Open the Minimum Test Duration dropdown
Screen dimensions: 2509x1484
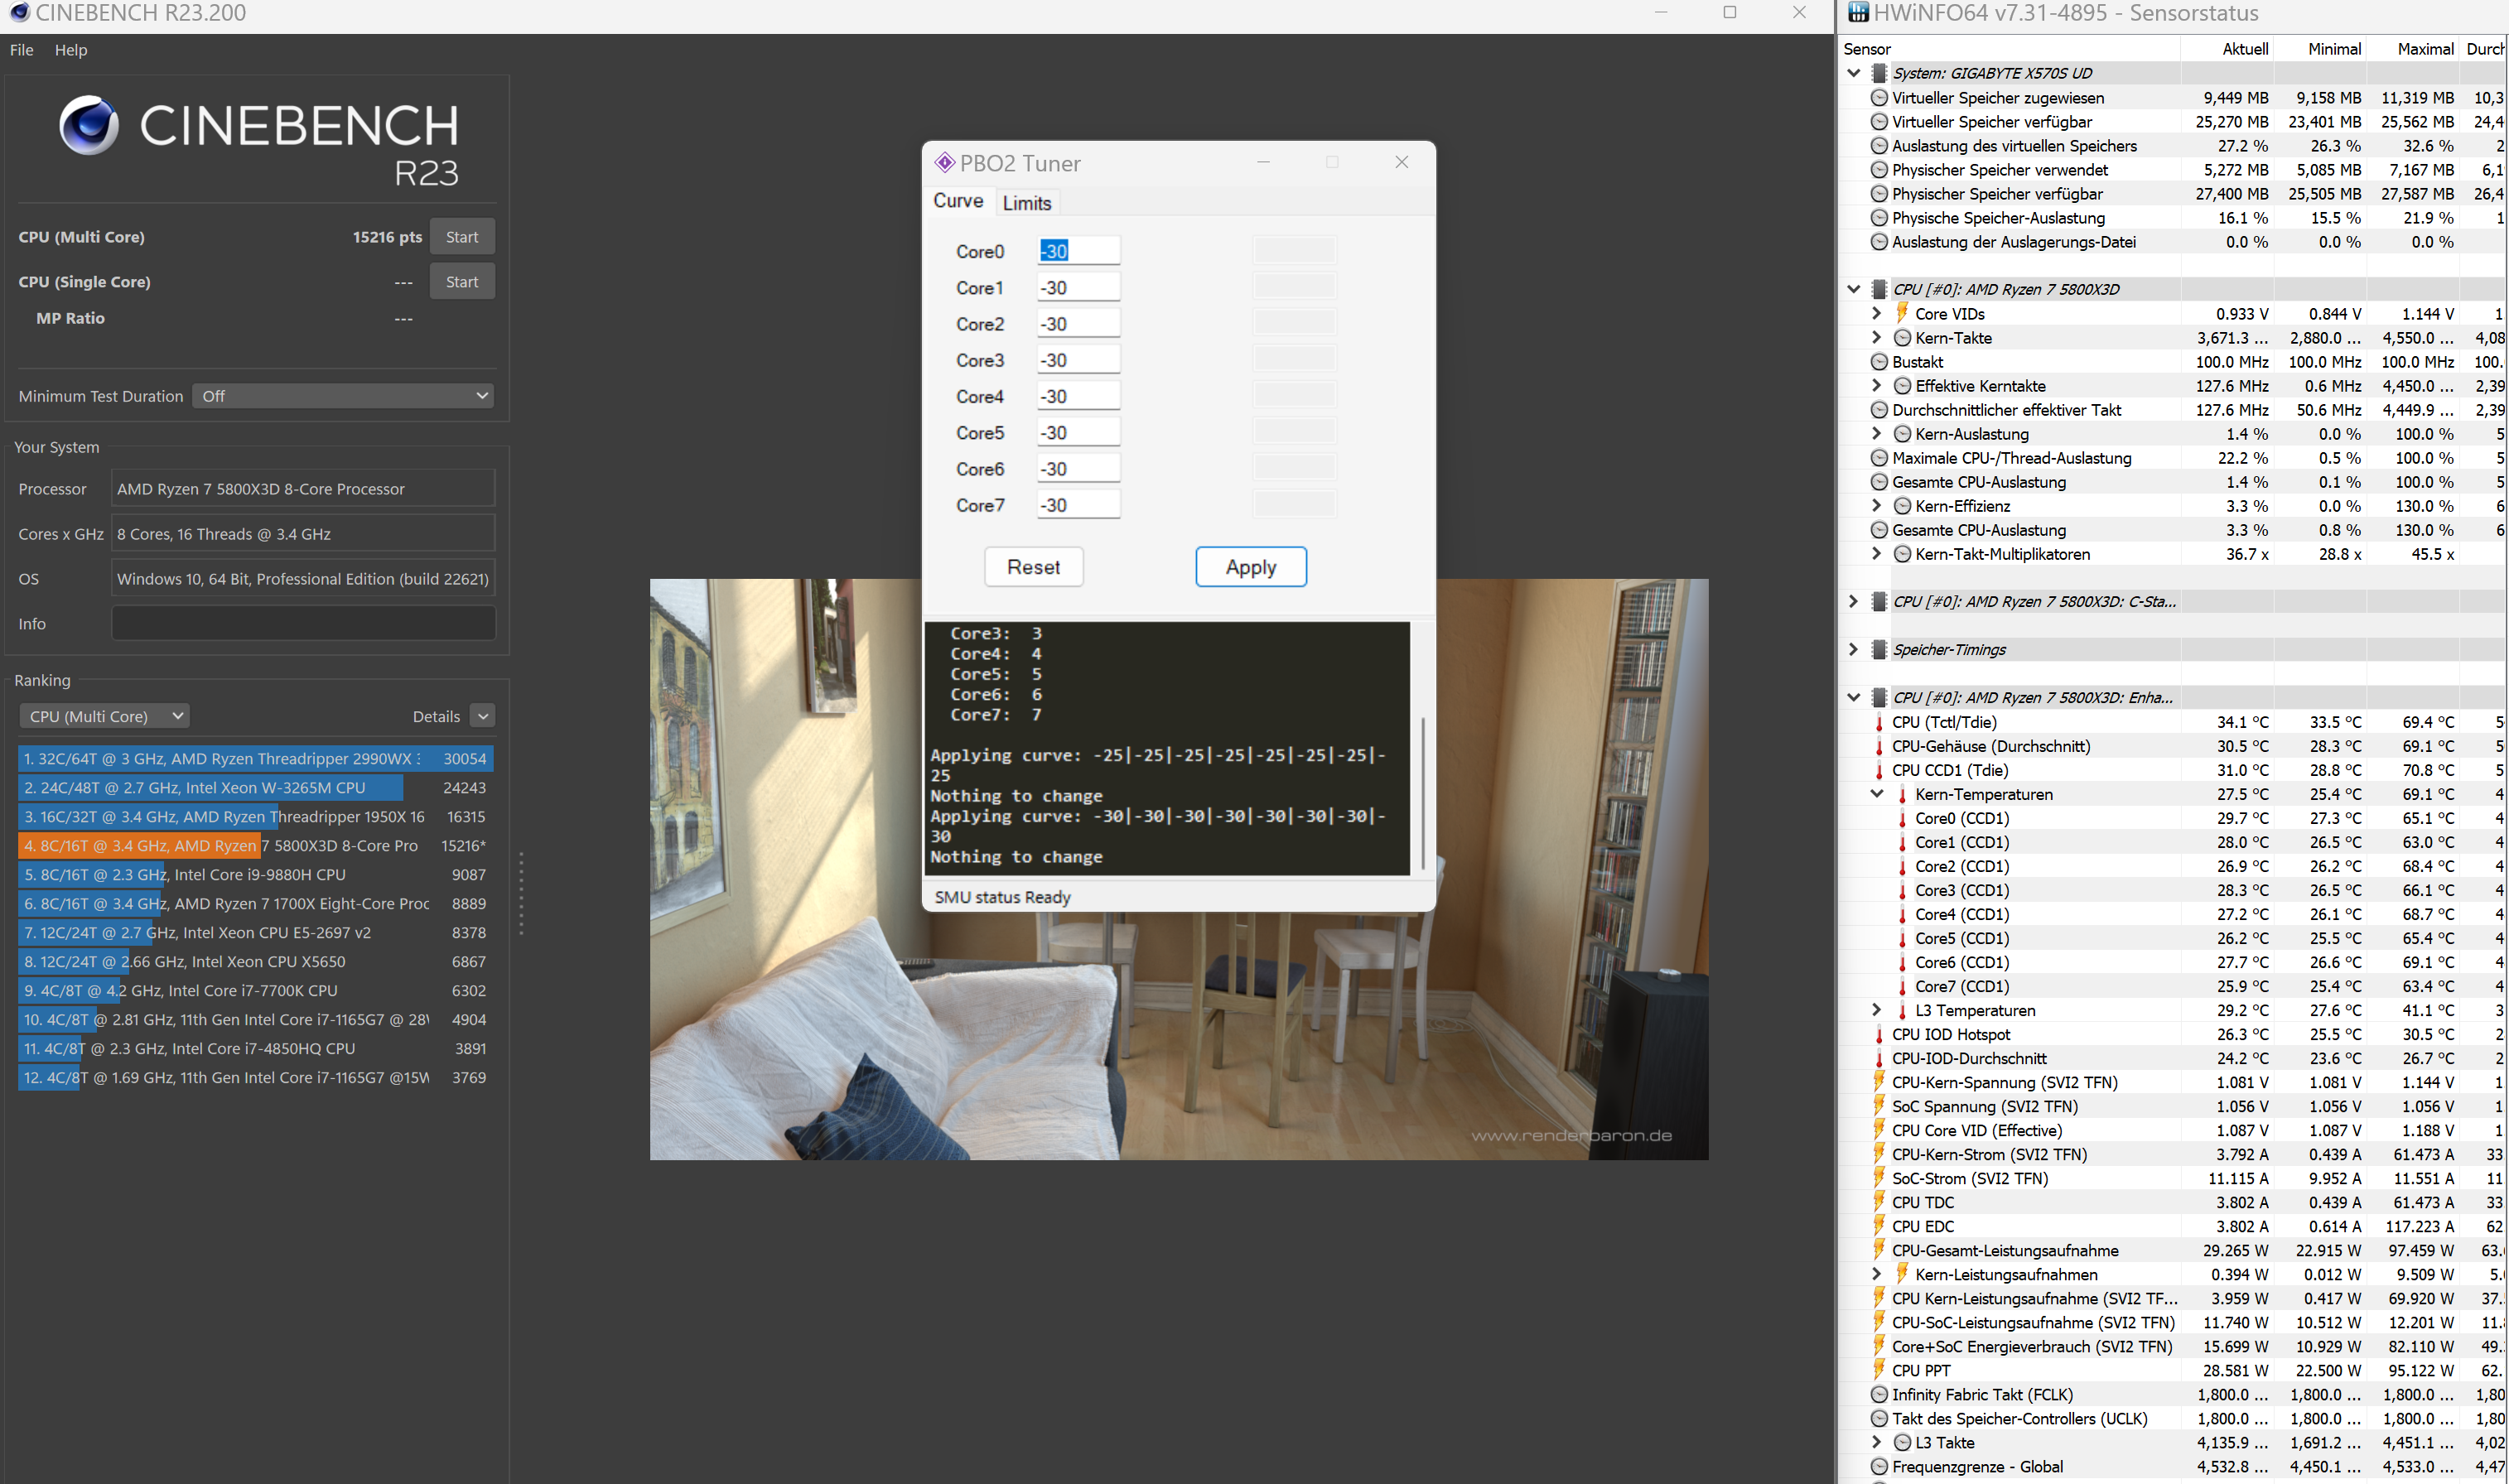click(x=343, y=395)
